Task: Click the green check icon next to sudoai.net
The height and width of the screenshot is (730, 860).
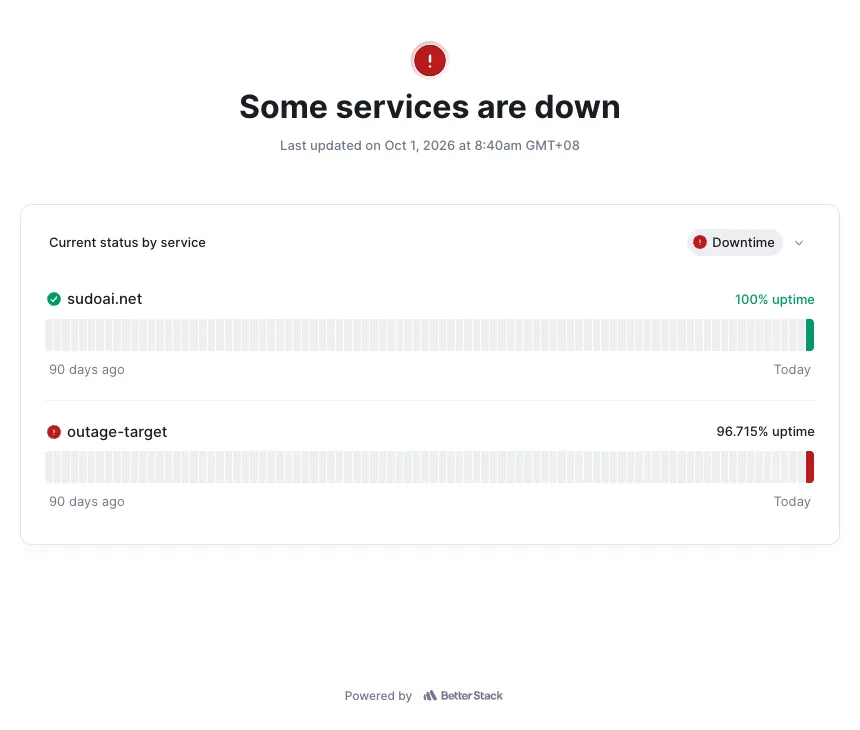Action: [54, 299]
